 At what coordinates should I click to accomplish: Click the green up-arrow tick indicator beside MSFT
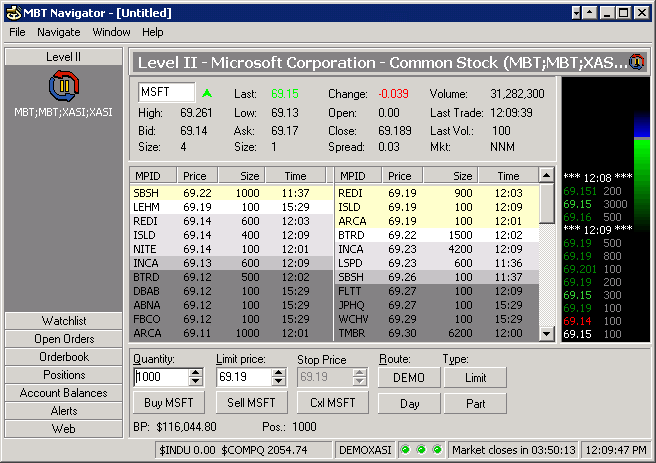coord(207,93)
